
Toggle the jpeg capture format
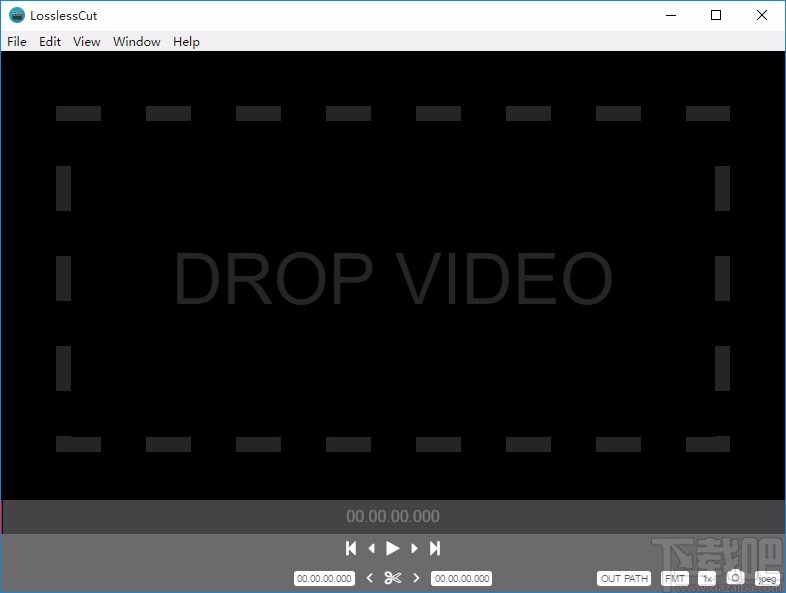click(x=767, y=578)
